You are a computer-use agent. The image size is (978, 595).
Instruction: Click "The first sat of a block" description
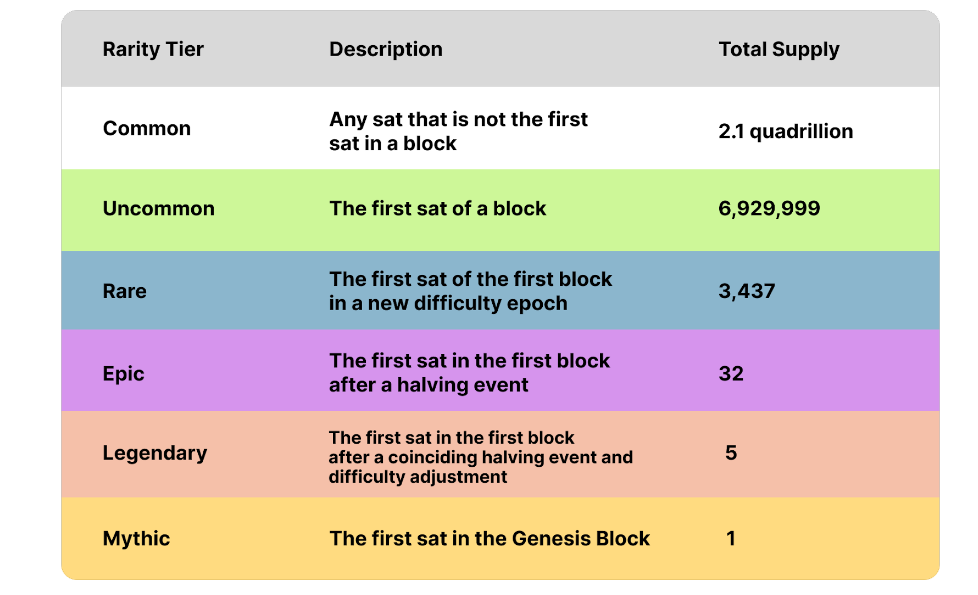click(x=438, y=209)
